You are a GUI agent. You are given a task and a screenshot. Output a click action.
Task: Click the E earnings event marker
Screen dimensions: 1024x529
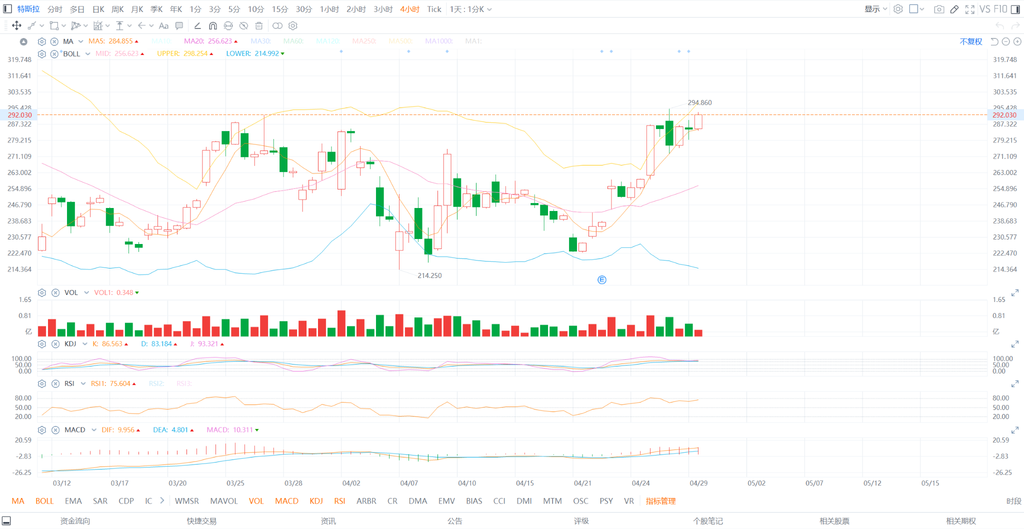tap(602, 280)
